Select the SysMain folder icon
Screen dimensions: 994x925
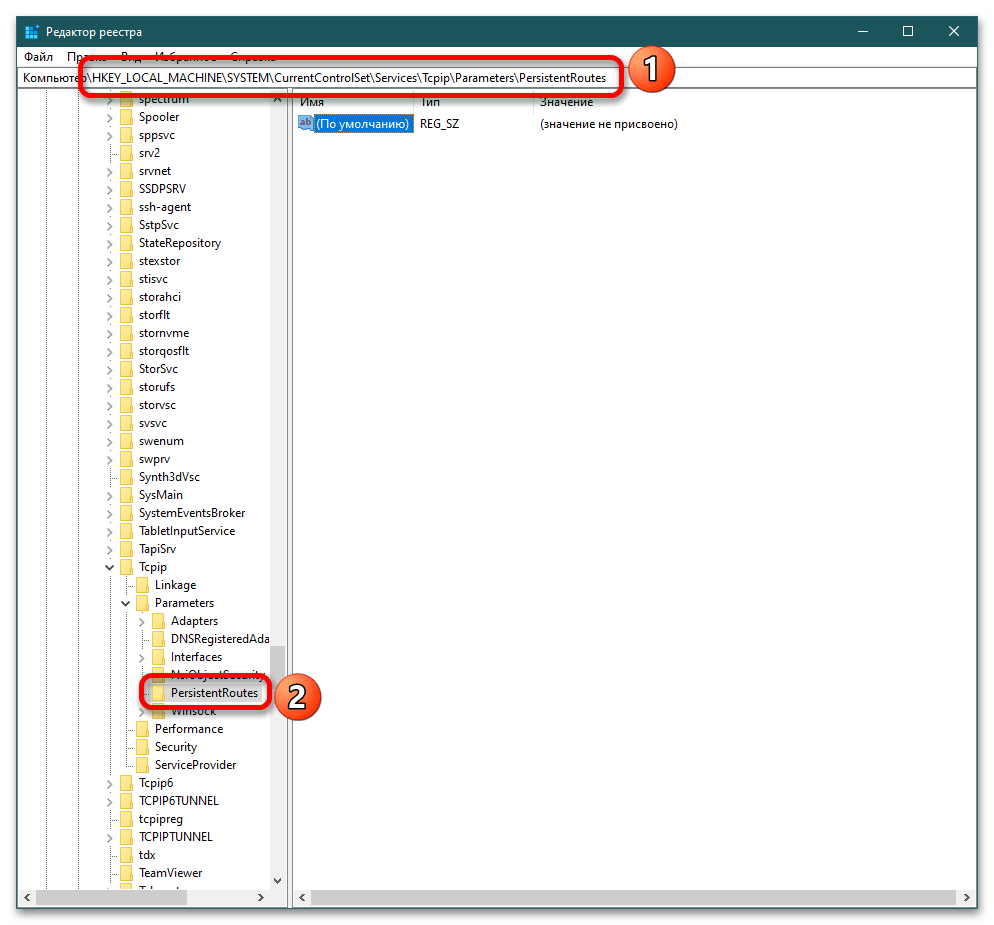tap(127, 495)
